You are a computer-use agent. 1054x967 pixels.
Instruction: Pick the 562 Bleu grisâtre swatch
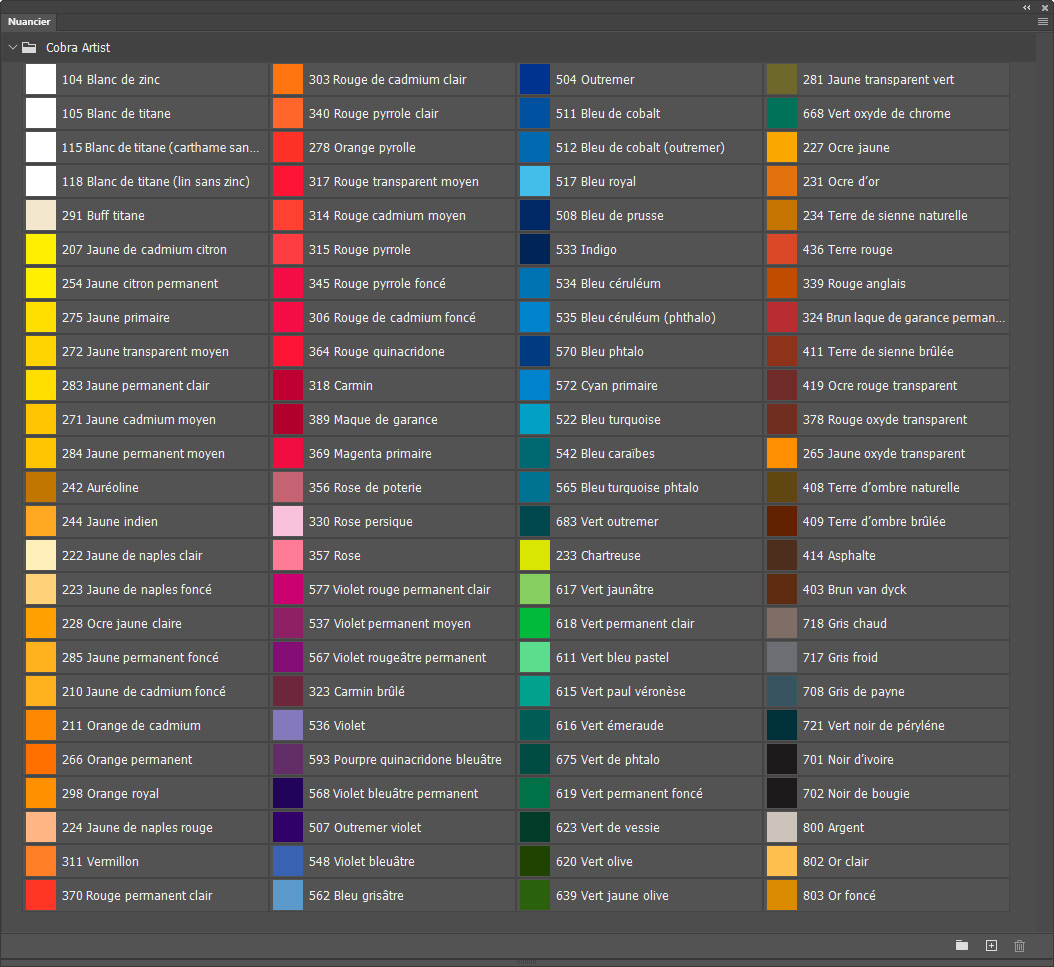point(288,896)
